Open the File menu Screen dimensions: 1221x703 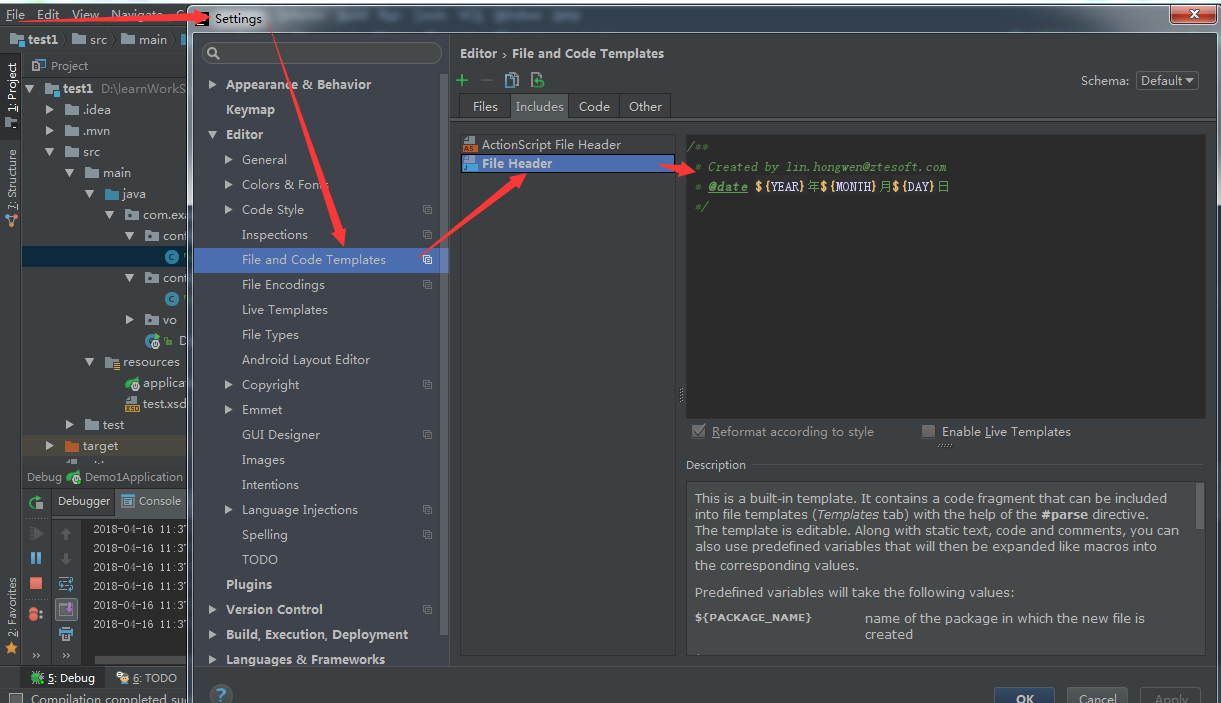pyautogui.click(x=15, y=14)
